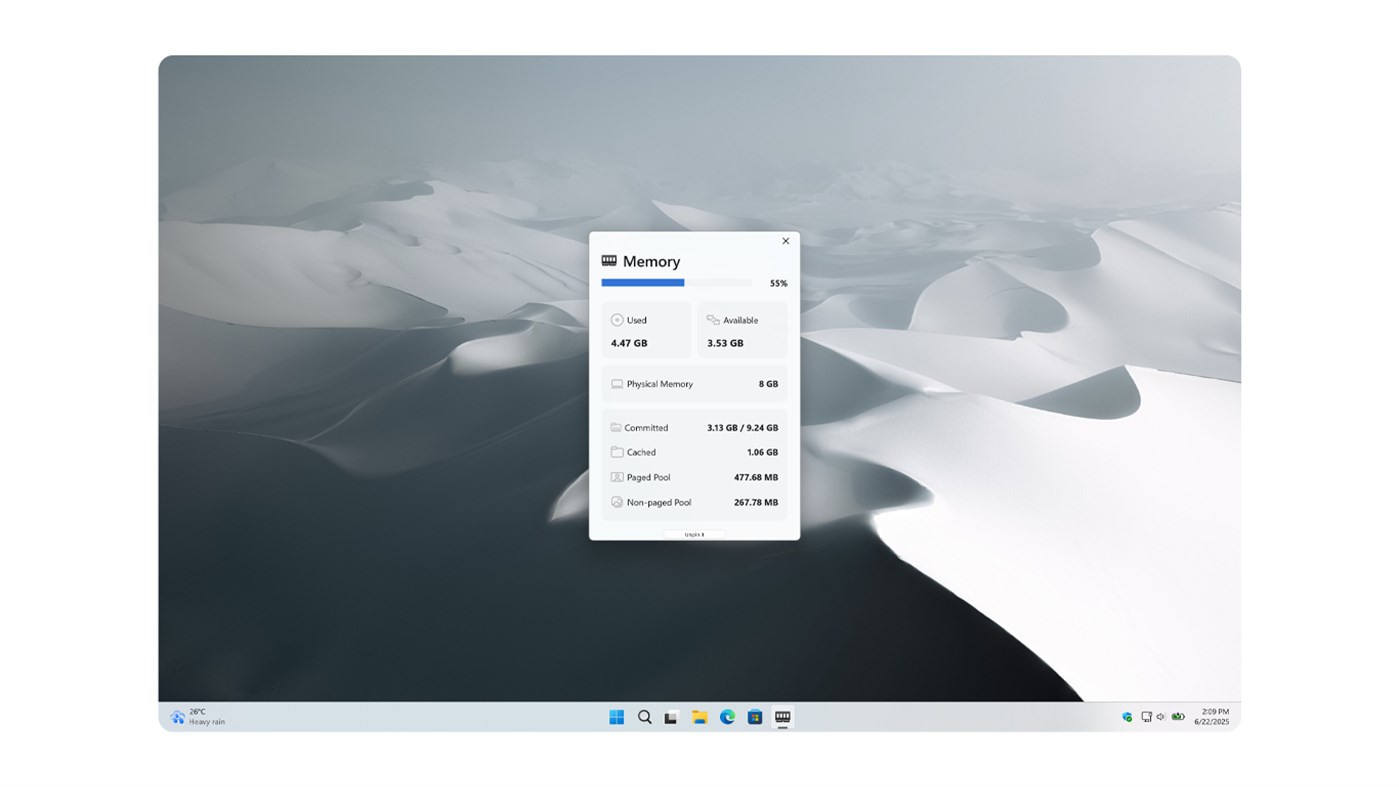1399x787 pixels.
Task: Click the Start menu button
Action: tap(616, 717)
